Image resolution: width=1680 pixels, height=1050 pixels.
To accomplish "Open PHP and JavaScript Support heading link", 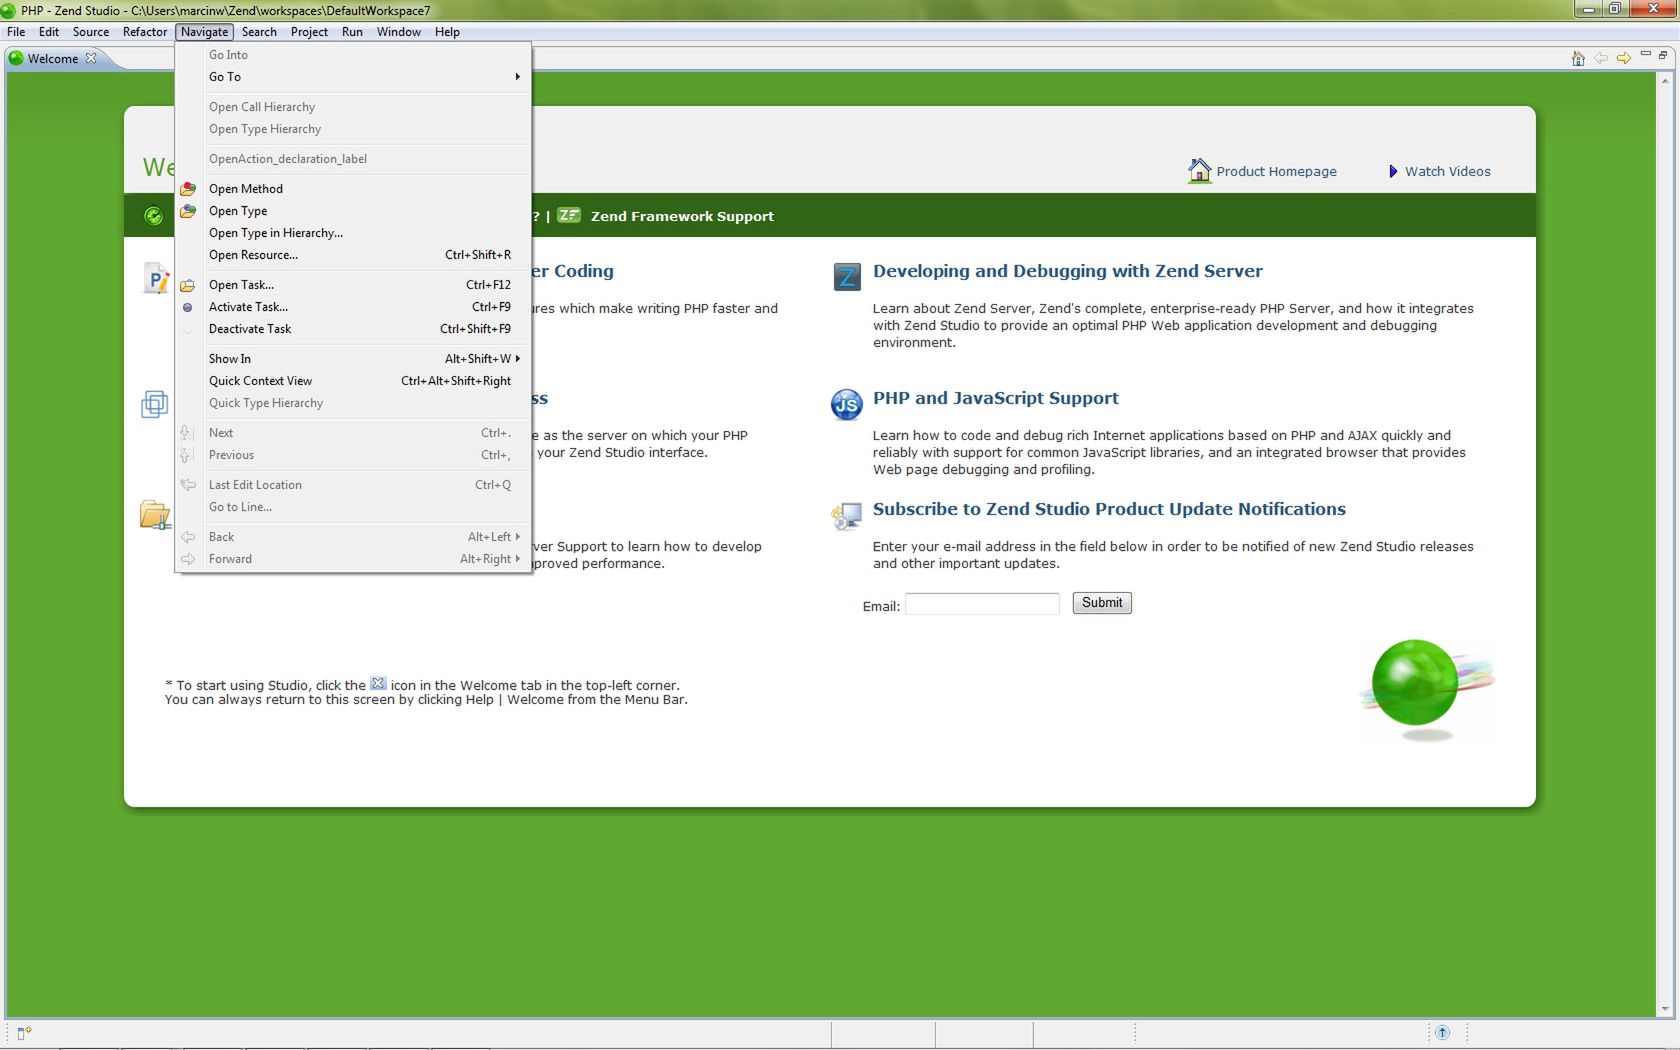I will (995, 398).
